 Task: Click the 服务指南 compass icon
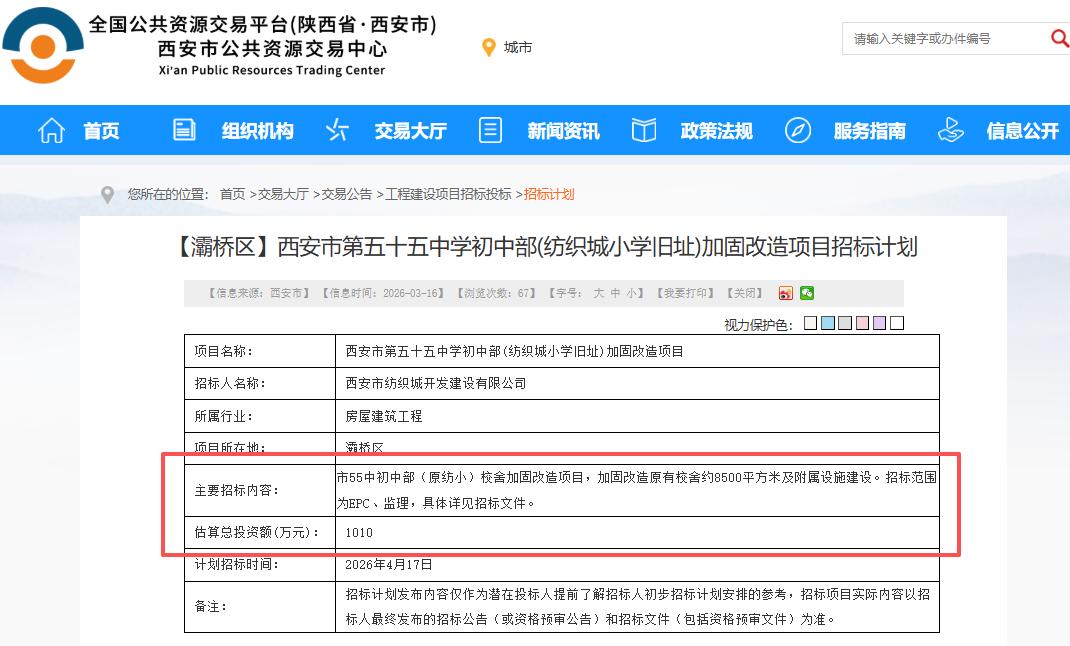click(797, 129)
